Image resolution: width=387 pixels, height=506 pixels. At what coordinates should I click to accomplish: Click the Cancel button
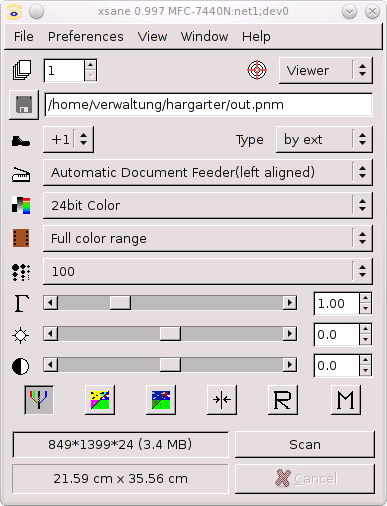point(305,479)
